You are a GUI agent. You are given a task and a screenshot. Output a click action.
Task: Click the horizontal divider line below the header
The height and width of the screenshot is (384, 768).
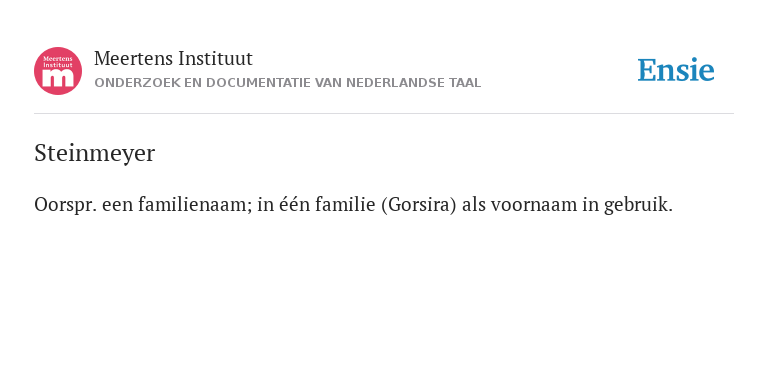[384, 114]
